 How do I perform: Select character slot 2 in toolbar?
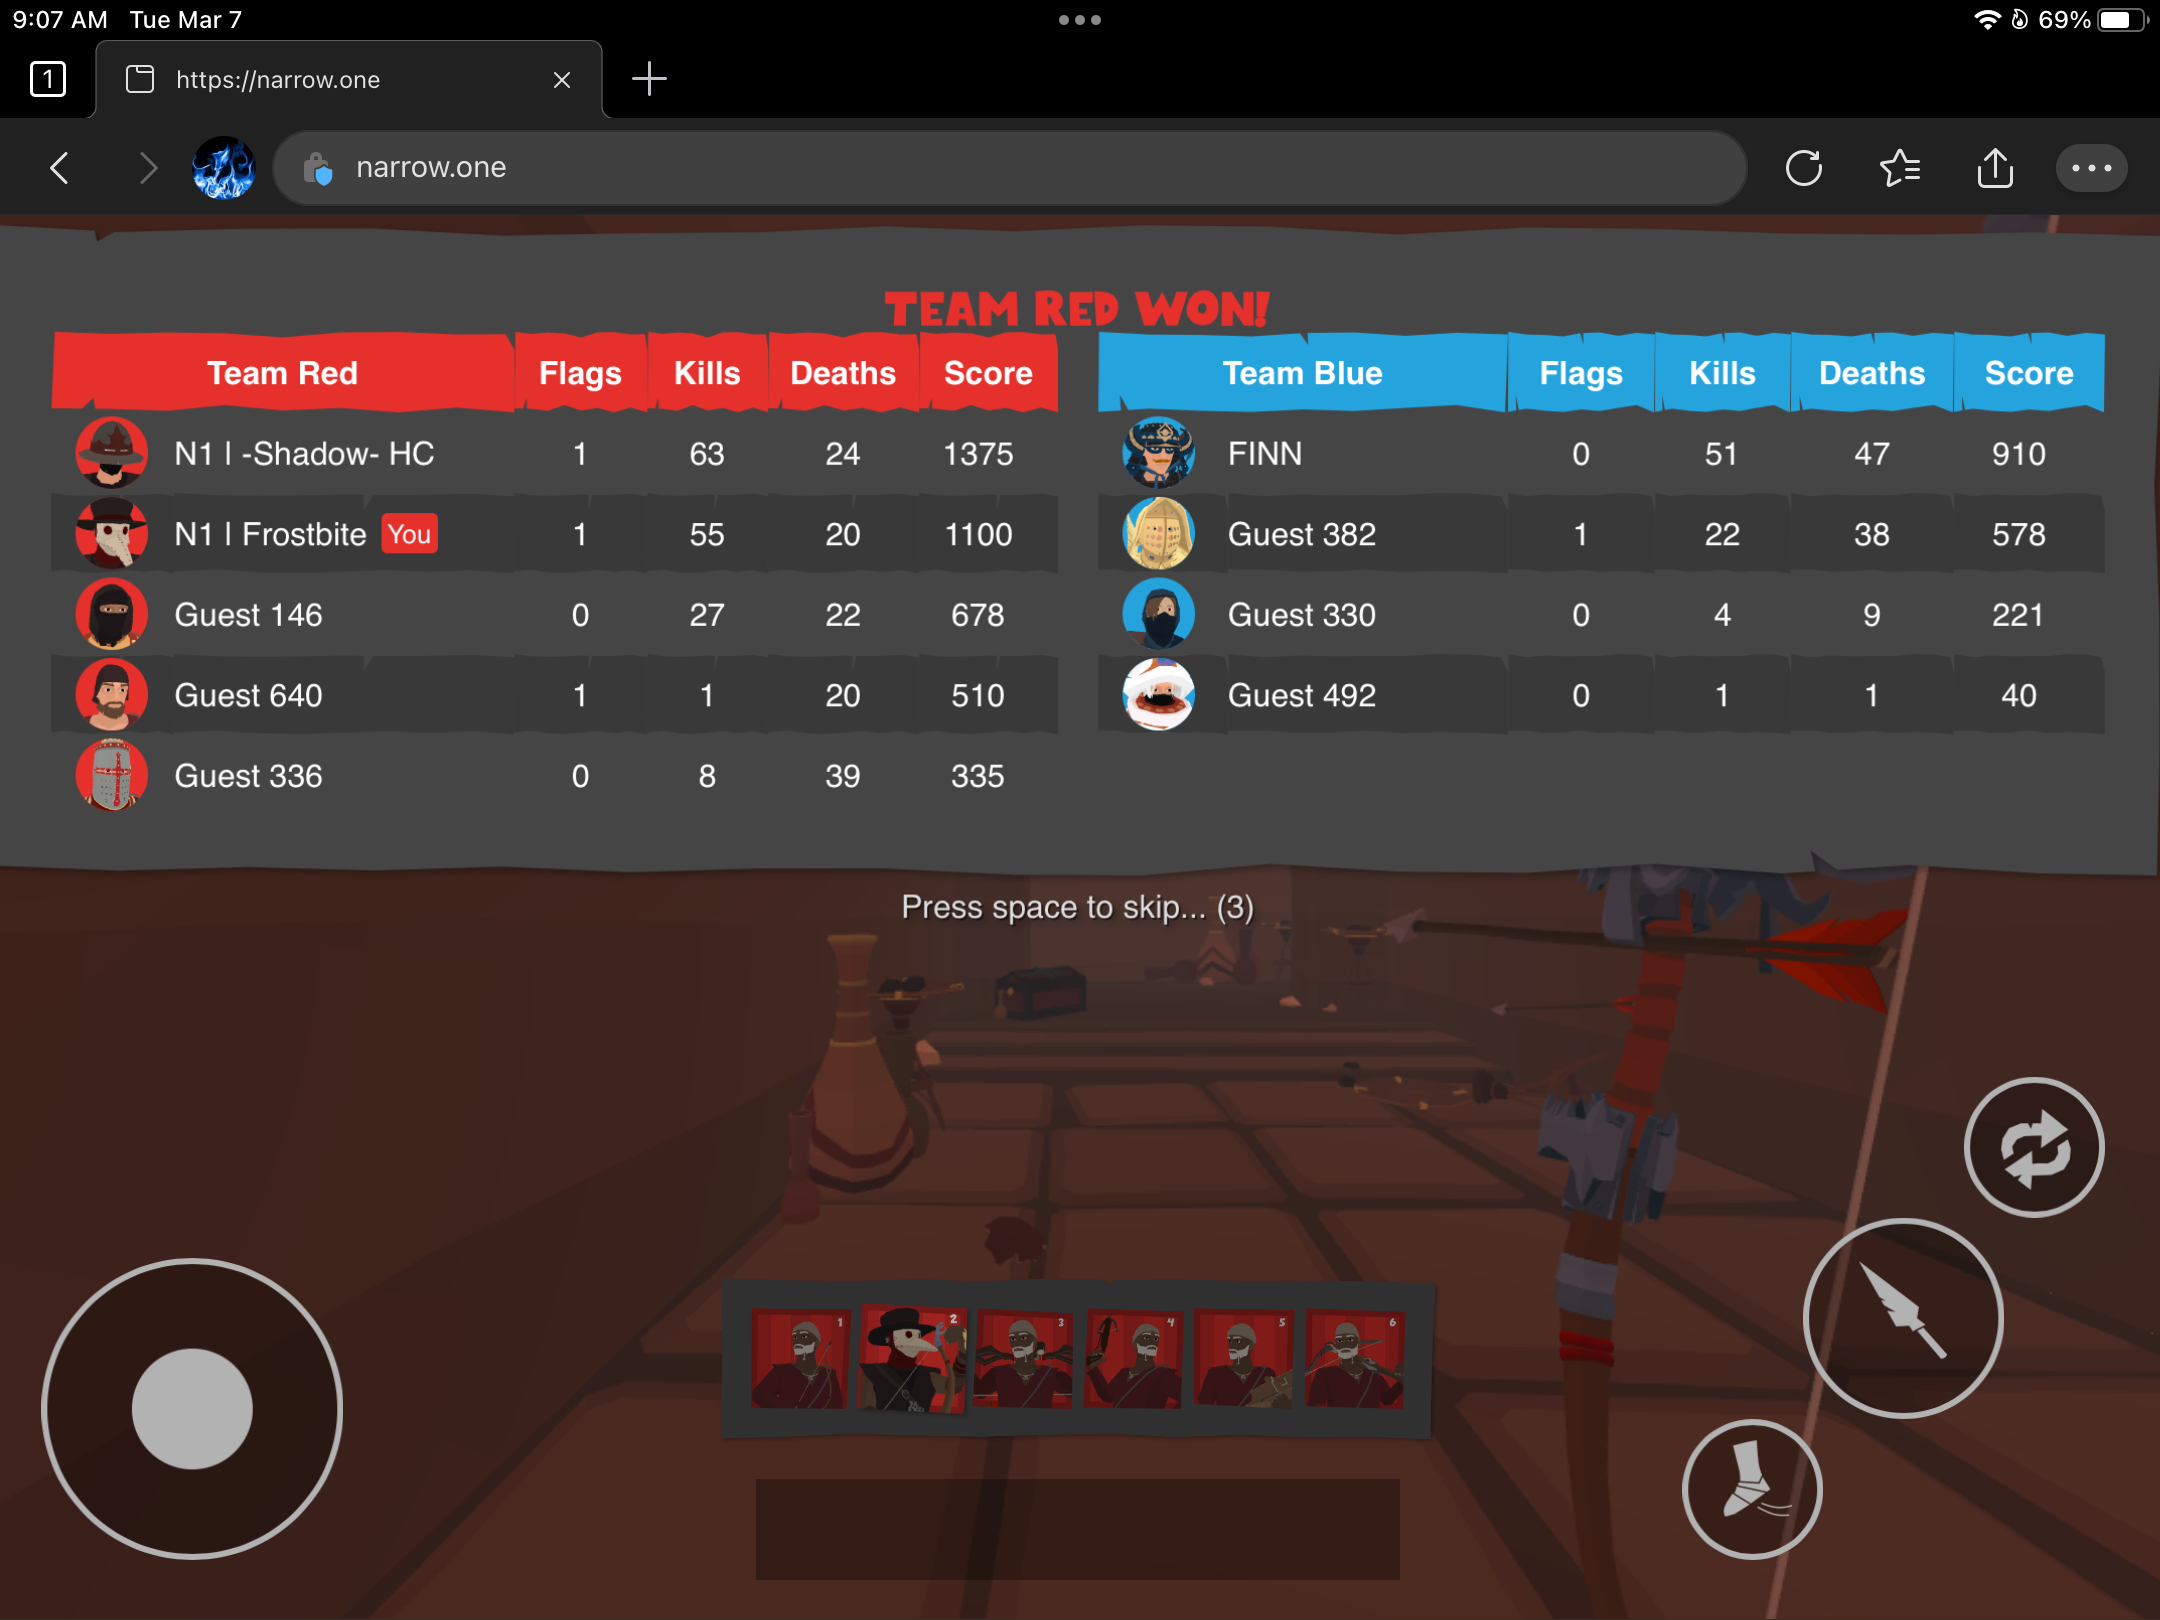(913, 1356)
